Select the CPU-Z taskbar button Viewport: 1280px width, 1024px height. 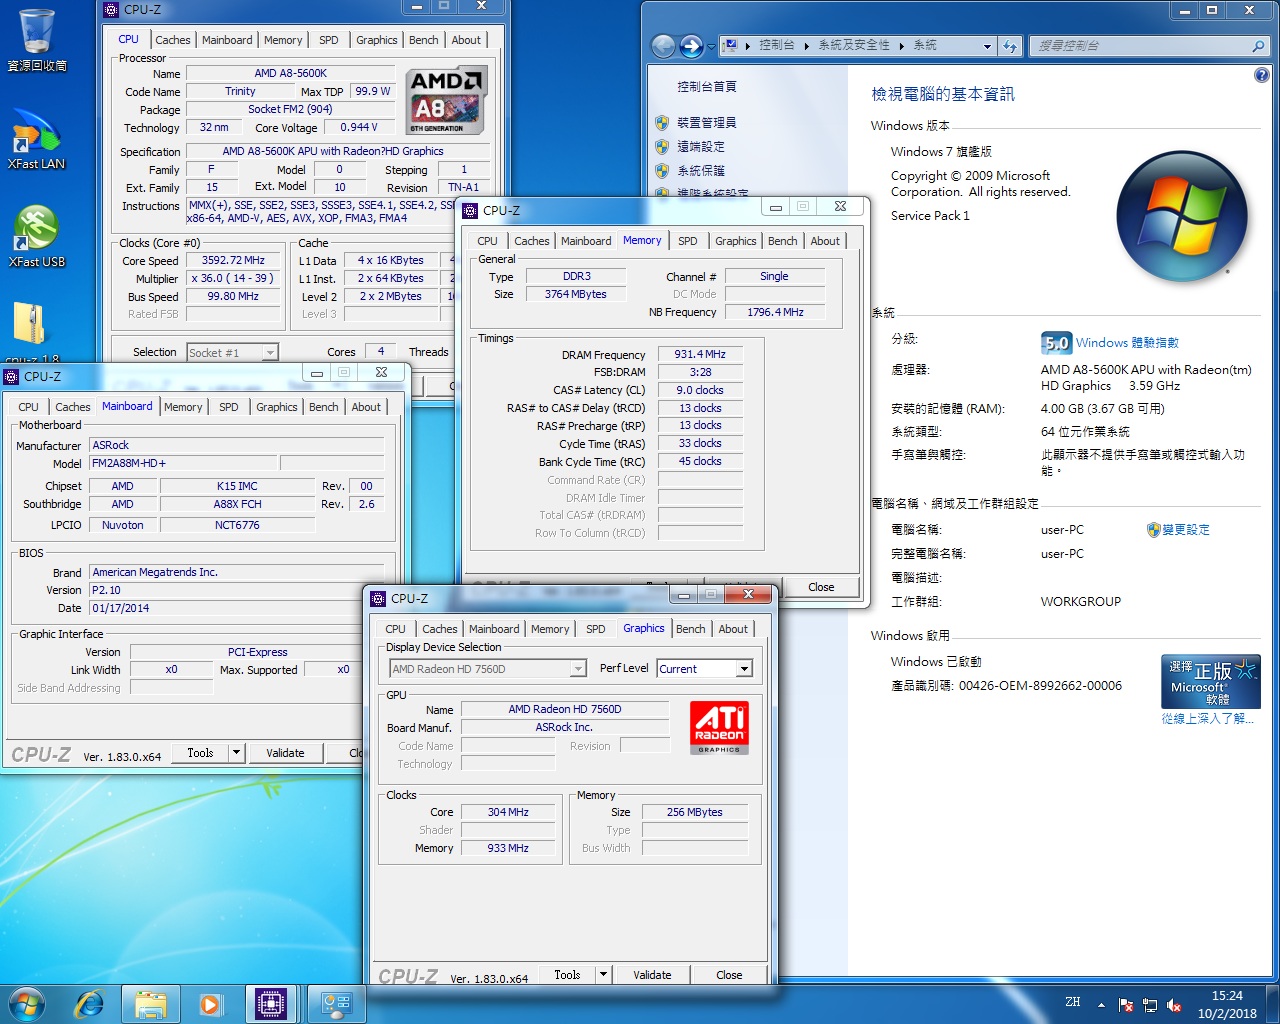coord(271,1003)
